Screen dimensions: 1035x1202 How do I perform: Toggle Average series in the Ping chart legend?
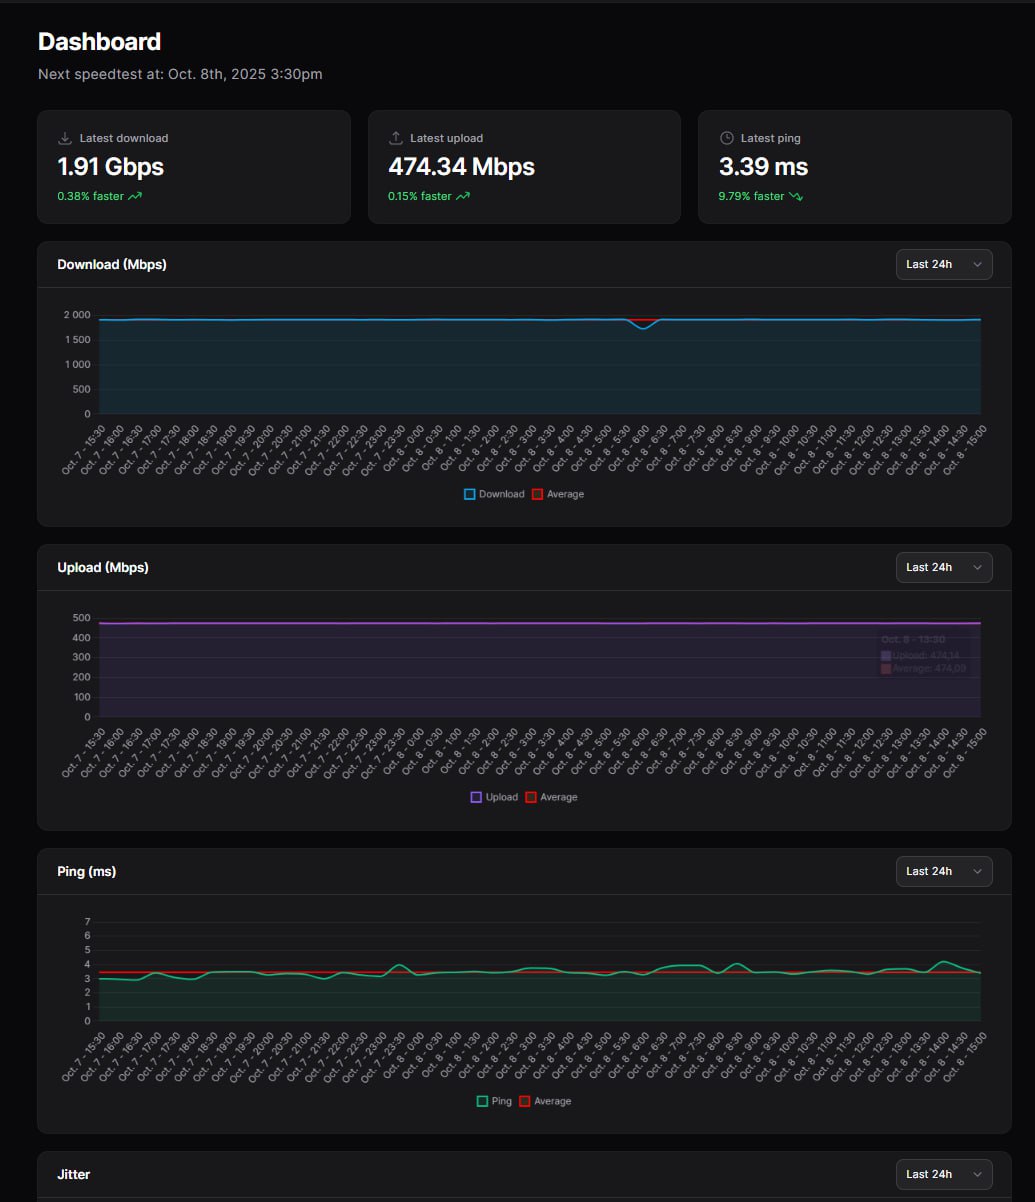(545, 1101)
